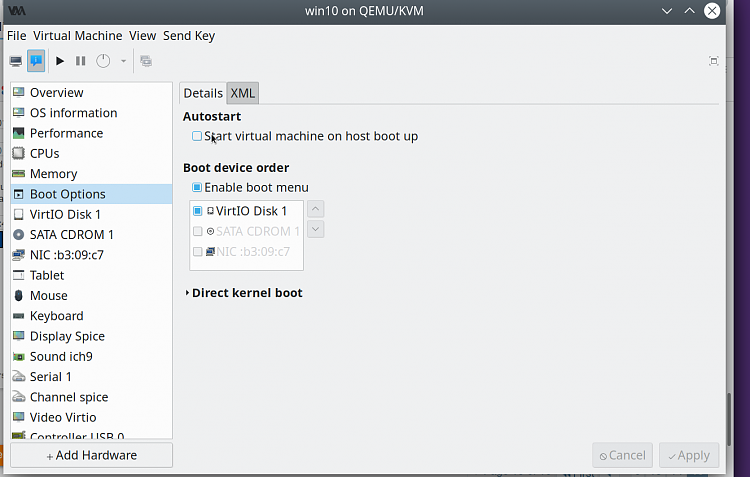Screen dimensions: 750x477
Task: Pause the virtual machine
Action: click(80, 61)
